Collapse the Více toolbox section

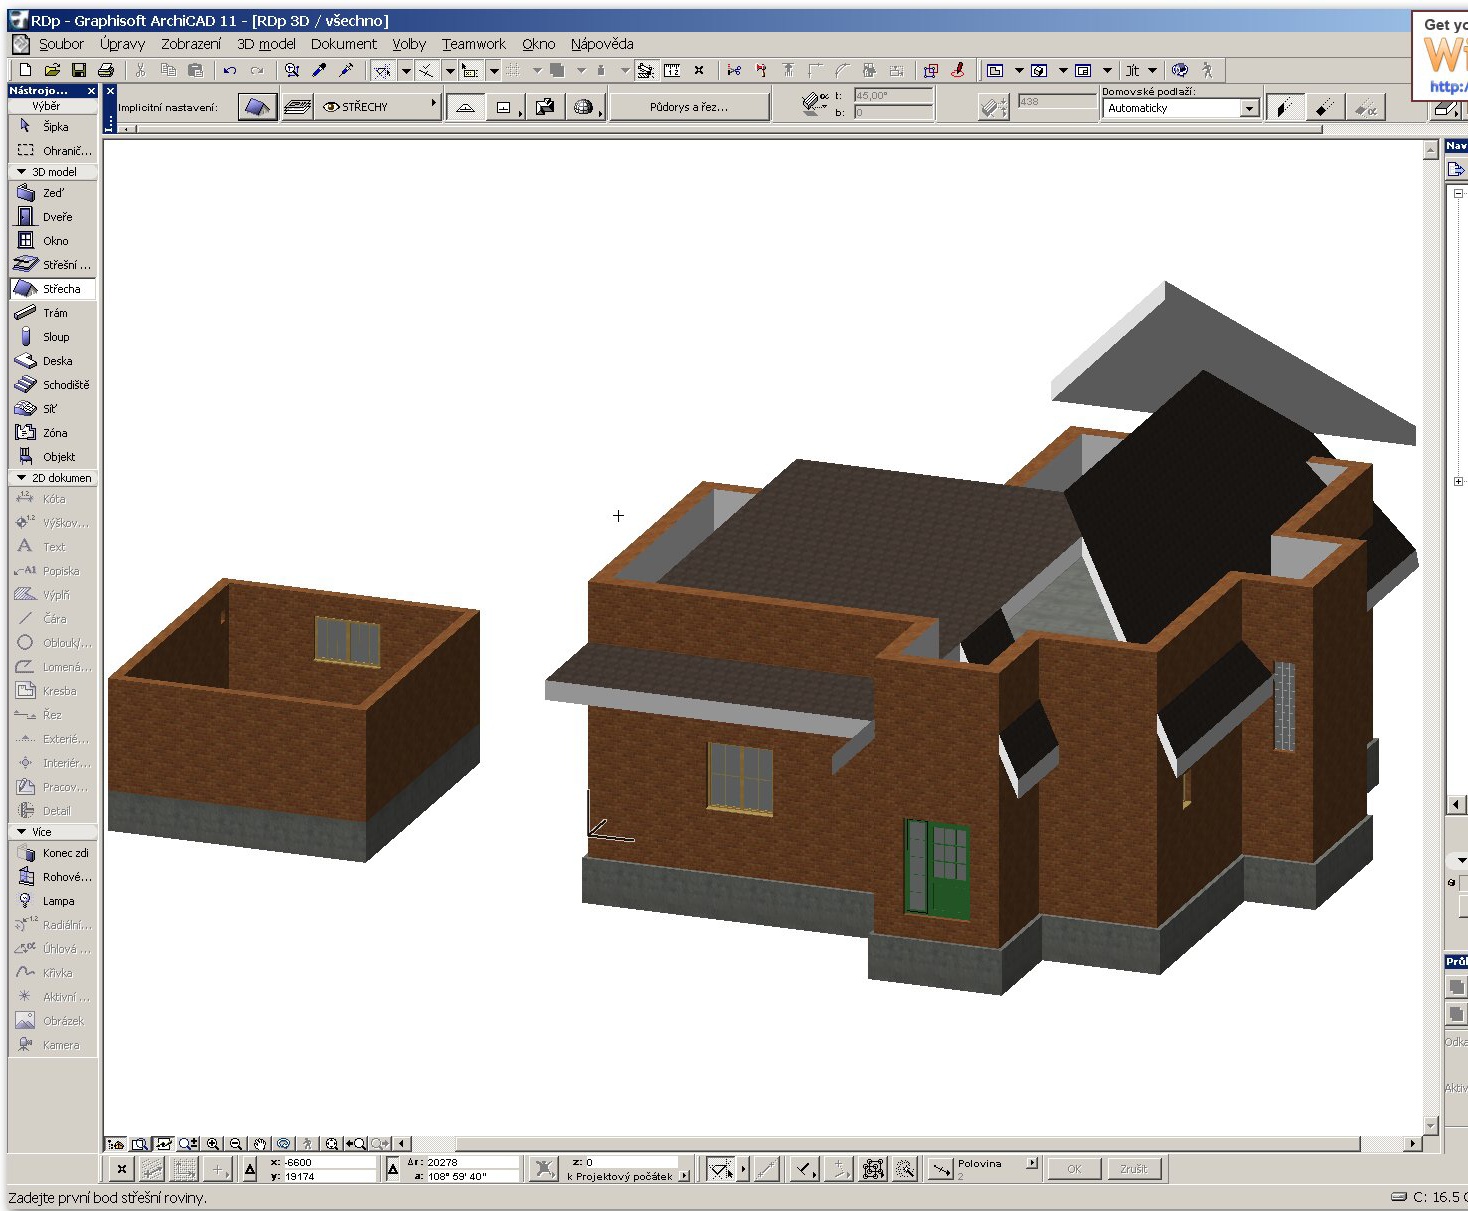21,832
